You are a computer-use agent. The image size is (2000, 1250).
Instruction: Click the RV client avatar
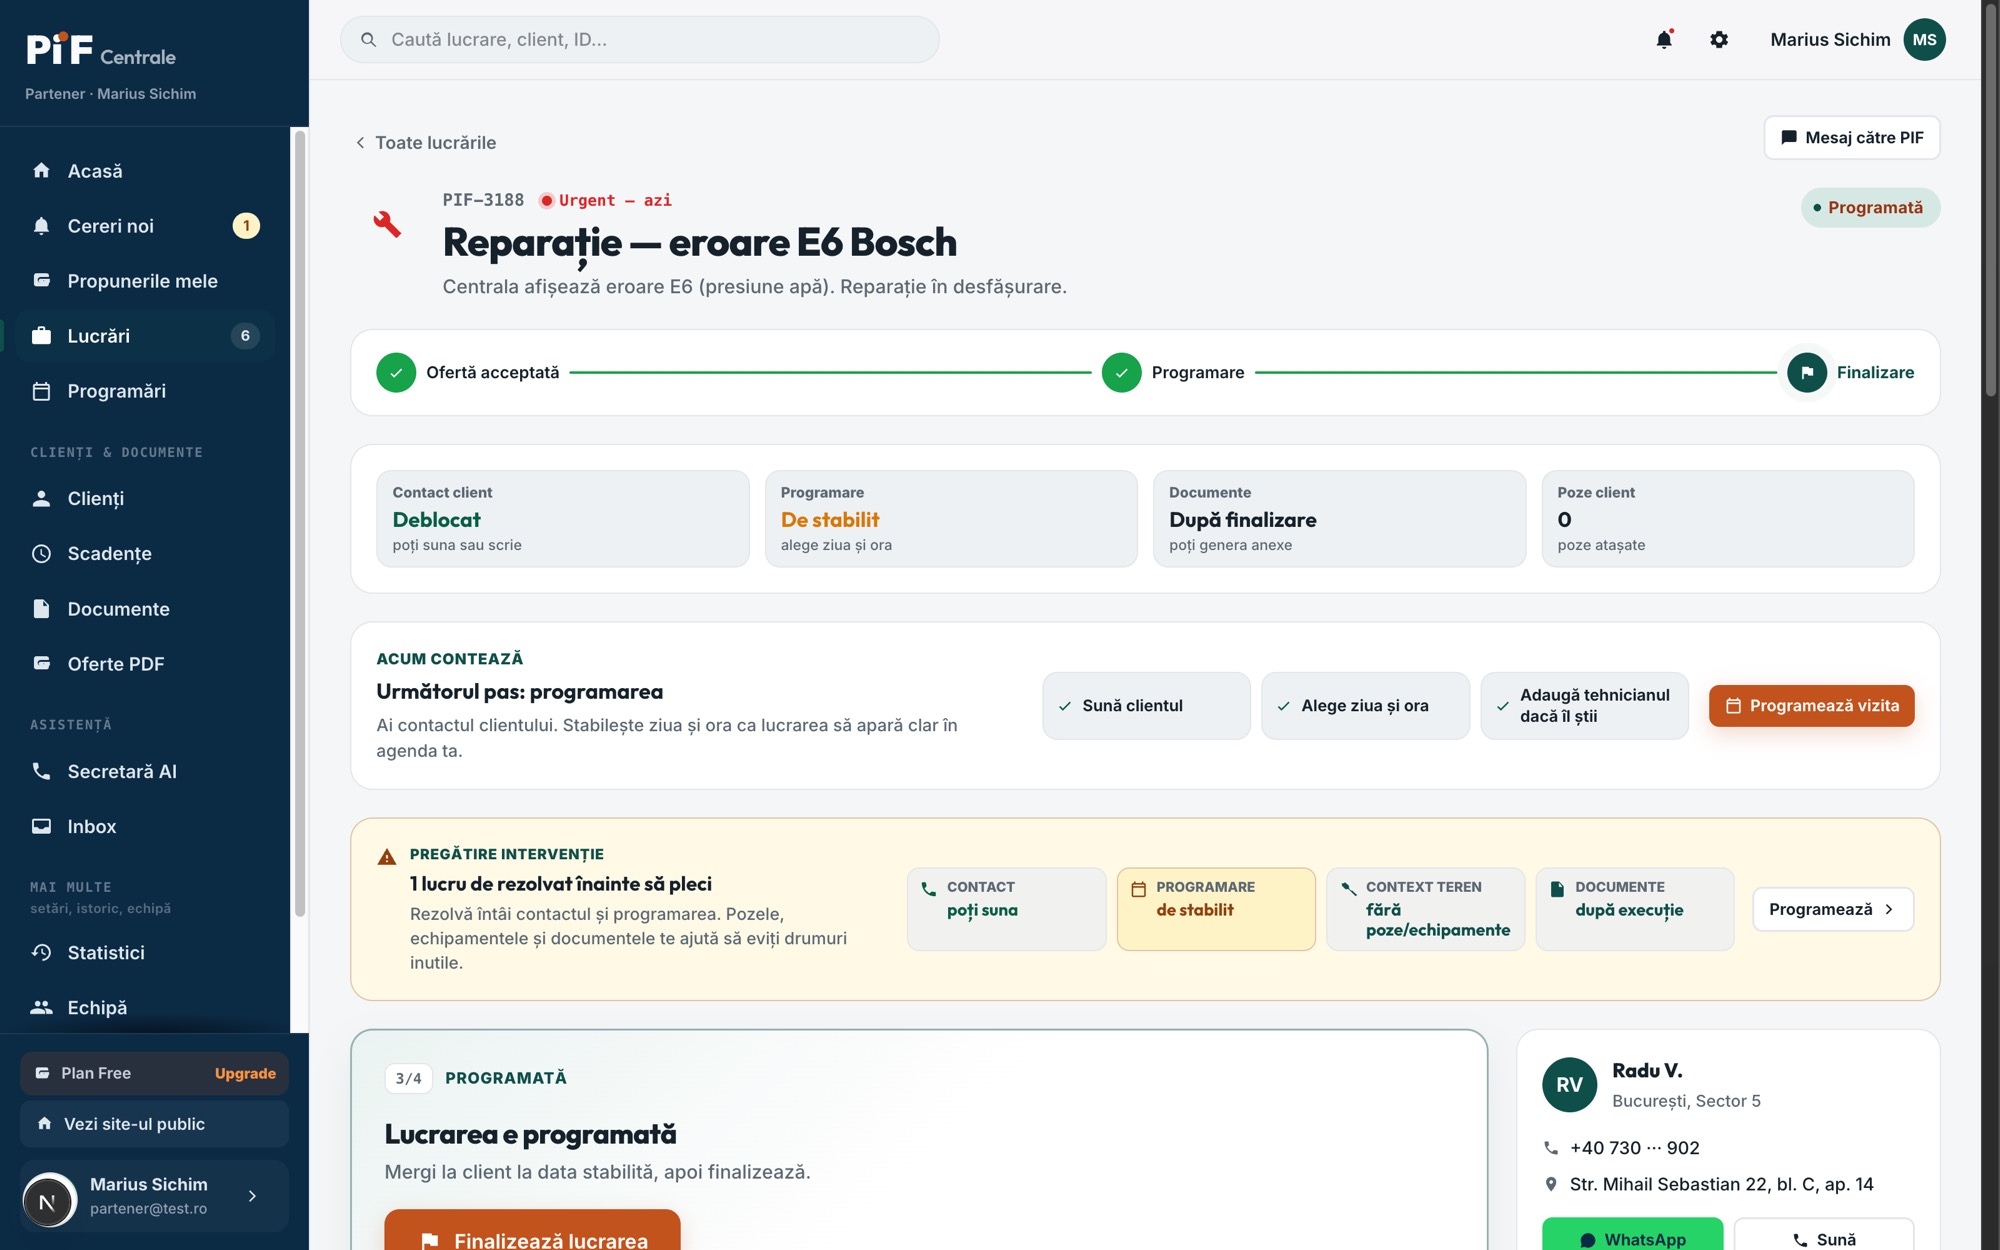[1569, 1085]
